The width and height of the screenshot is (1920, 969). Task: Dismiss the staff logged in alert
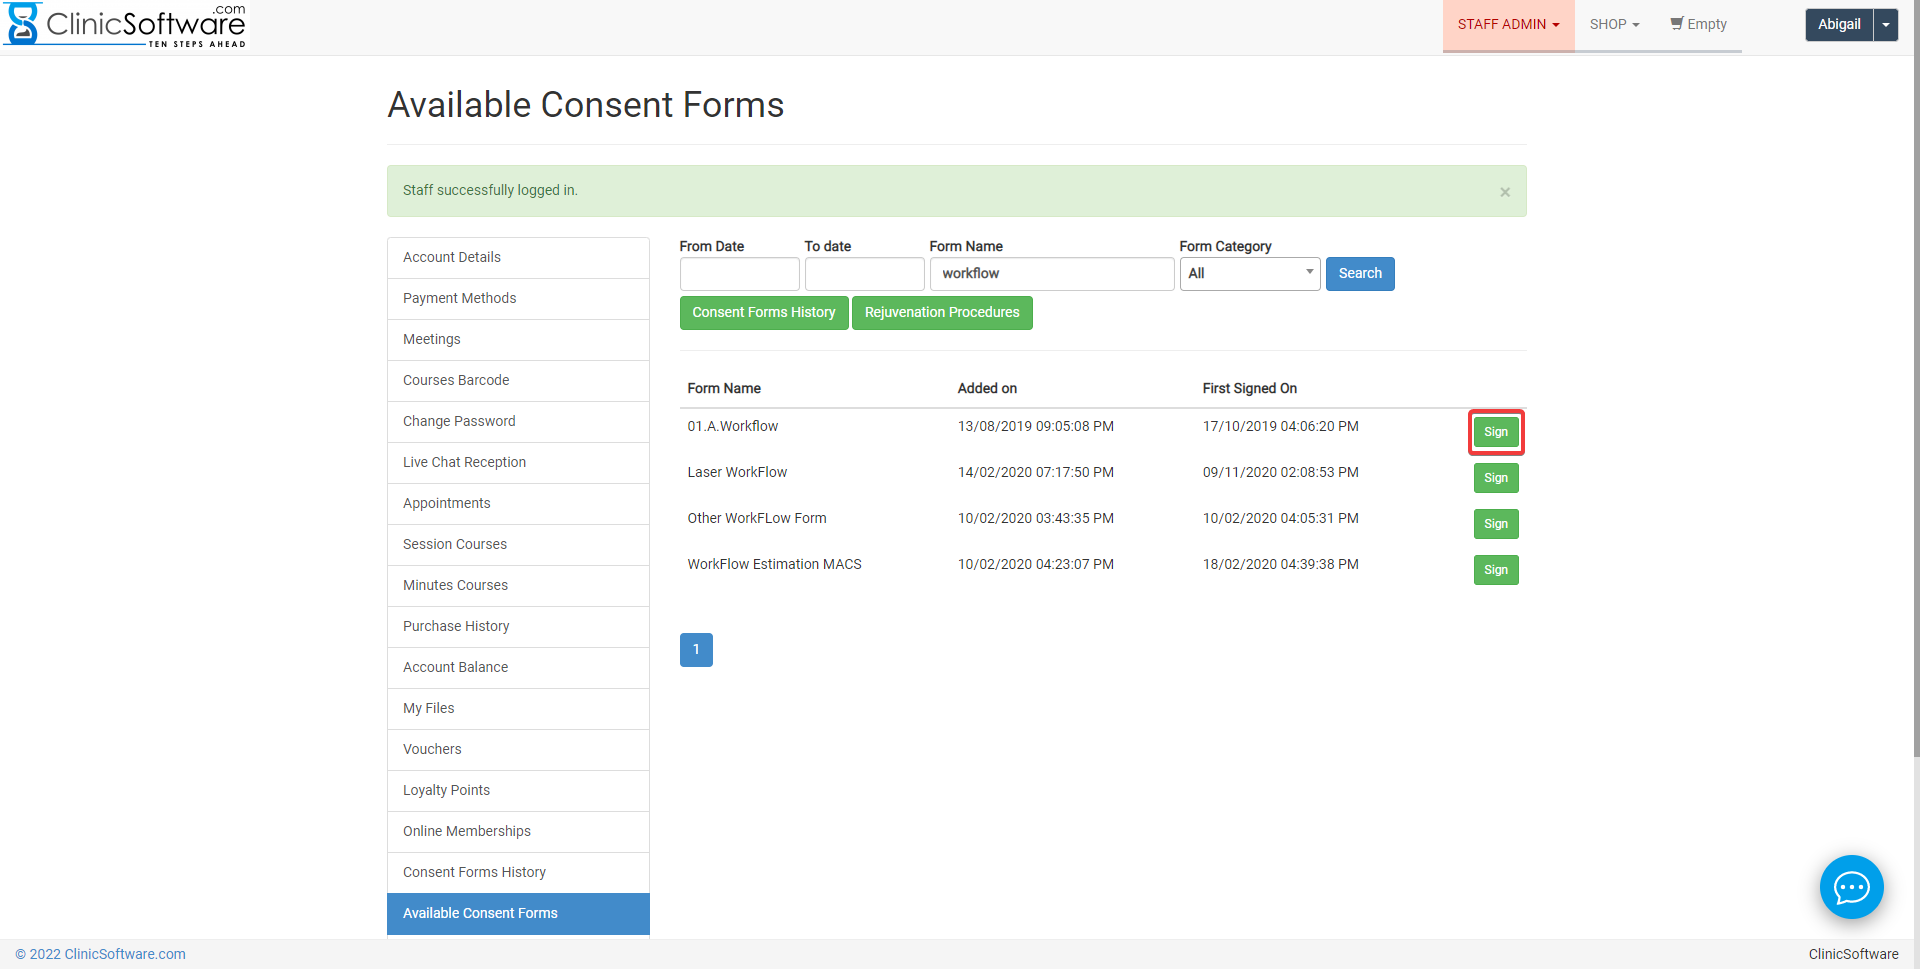pyautogui.click(x=1504, y=192)
